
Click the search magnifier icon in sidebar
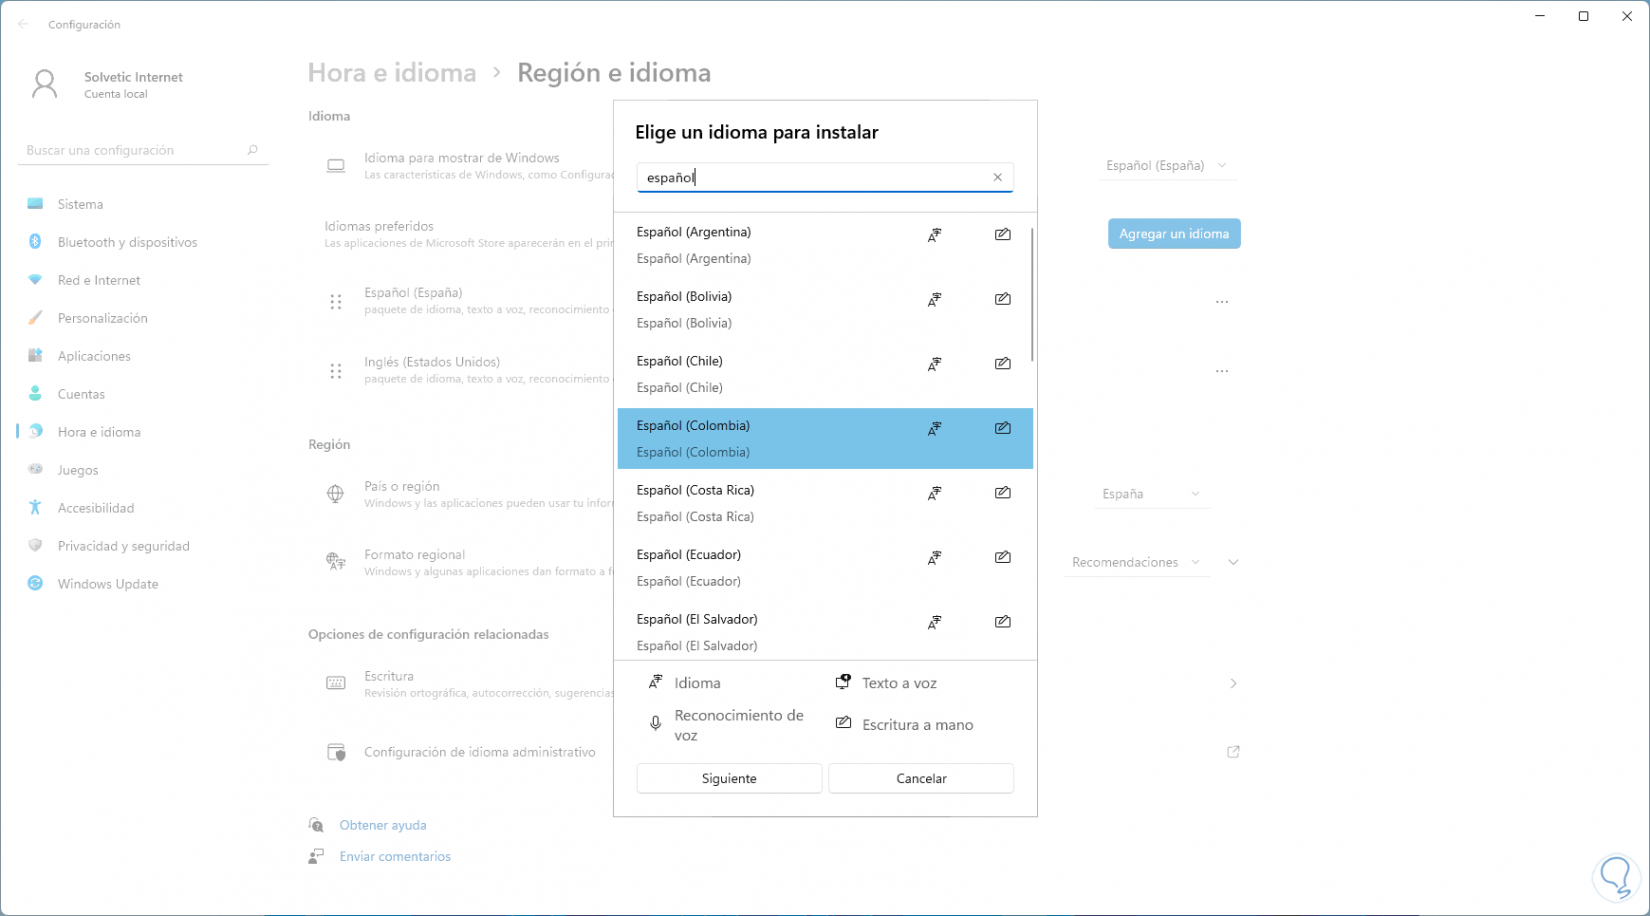click(252, 150)
